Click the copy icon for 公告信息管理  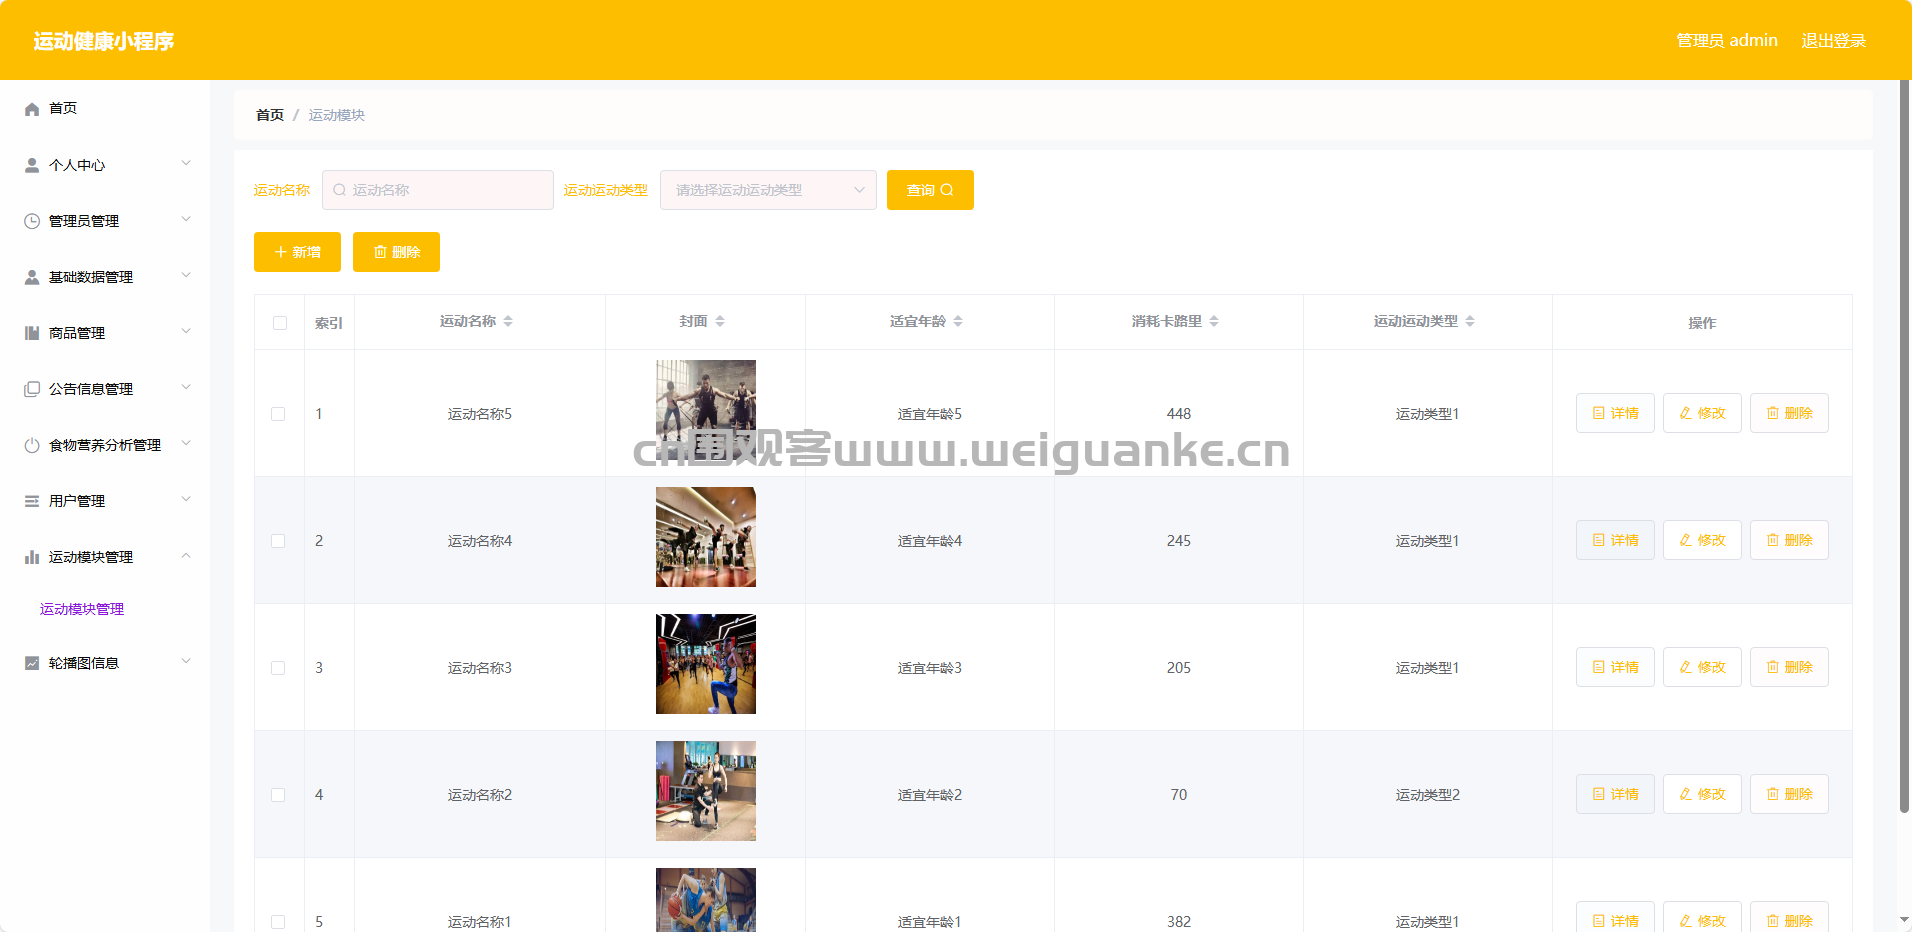click(x=32, y=389)
